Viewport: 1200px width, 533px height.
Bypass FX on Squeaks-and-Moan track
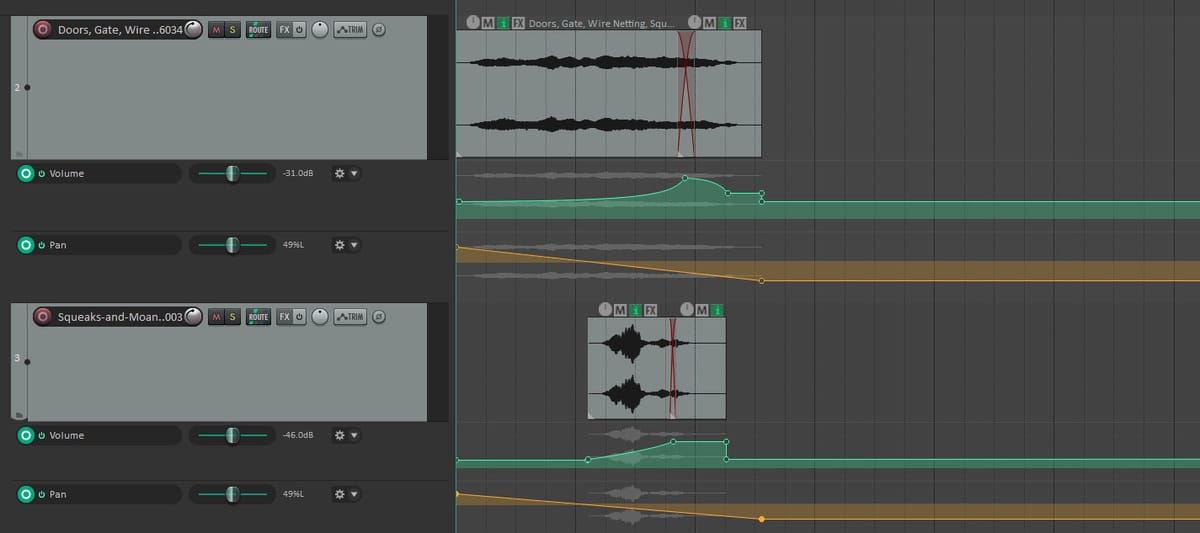[299, 316]
